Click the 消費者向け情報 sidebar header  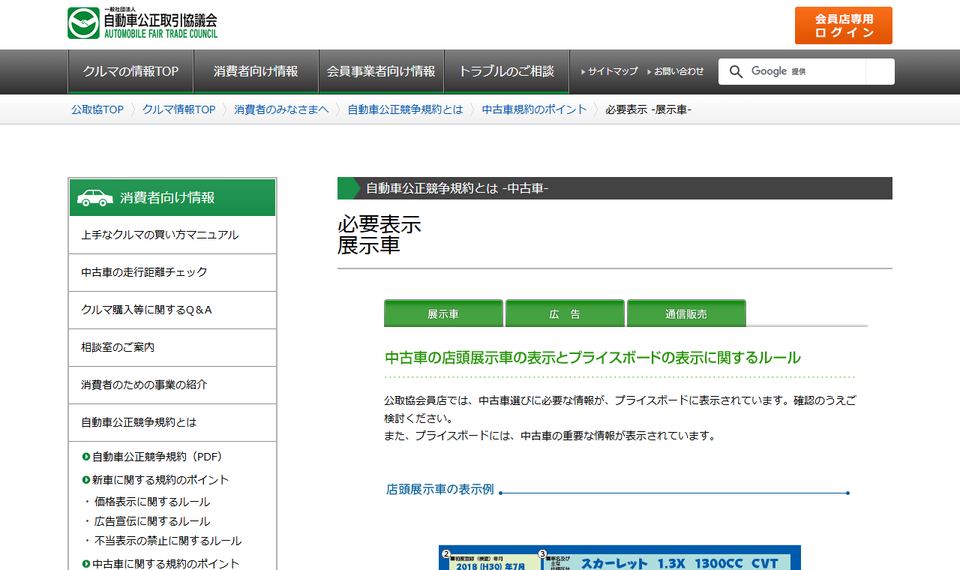[x=172, y=197]
